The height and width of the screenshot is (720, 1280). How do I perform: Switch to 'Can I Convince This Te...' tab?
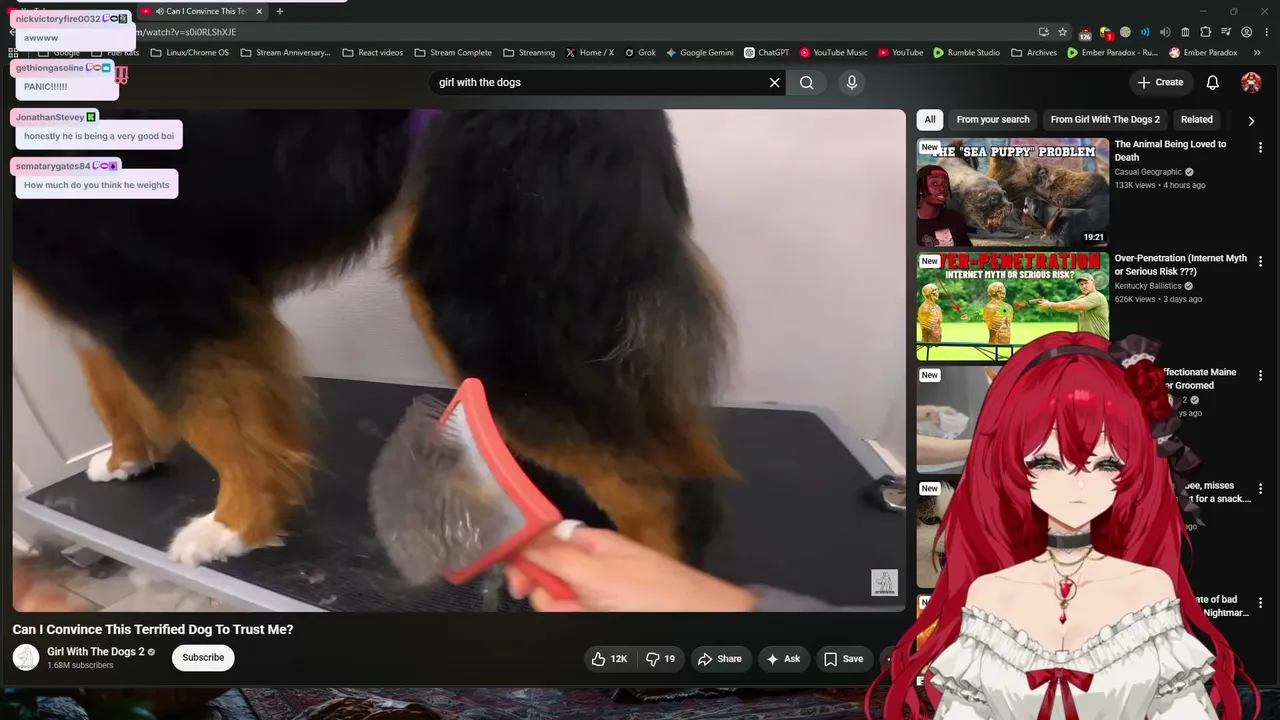[202, 11]
